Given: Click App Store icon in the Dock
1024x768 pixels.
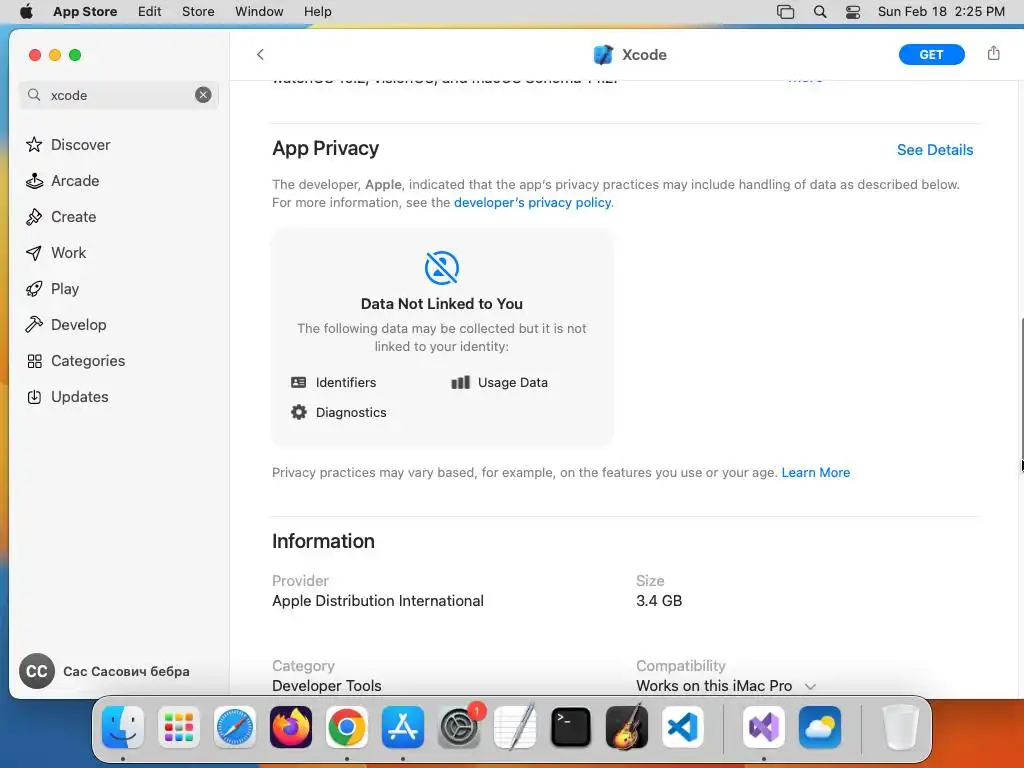Looking at the screenshot, I should click(403, 727).
